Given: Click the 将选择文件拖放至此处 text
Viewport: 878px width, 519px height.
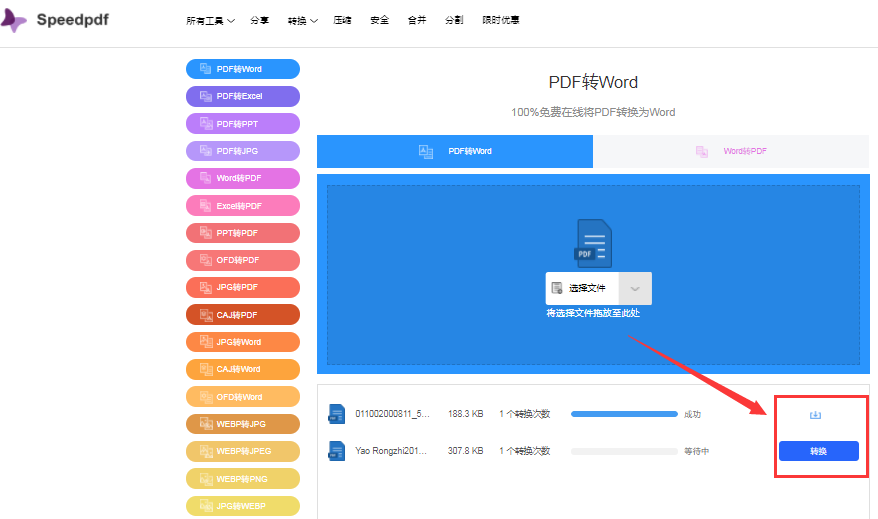Looking at the screenshot, I should [593, 313].
